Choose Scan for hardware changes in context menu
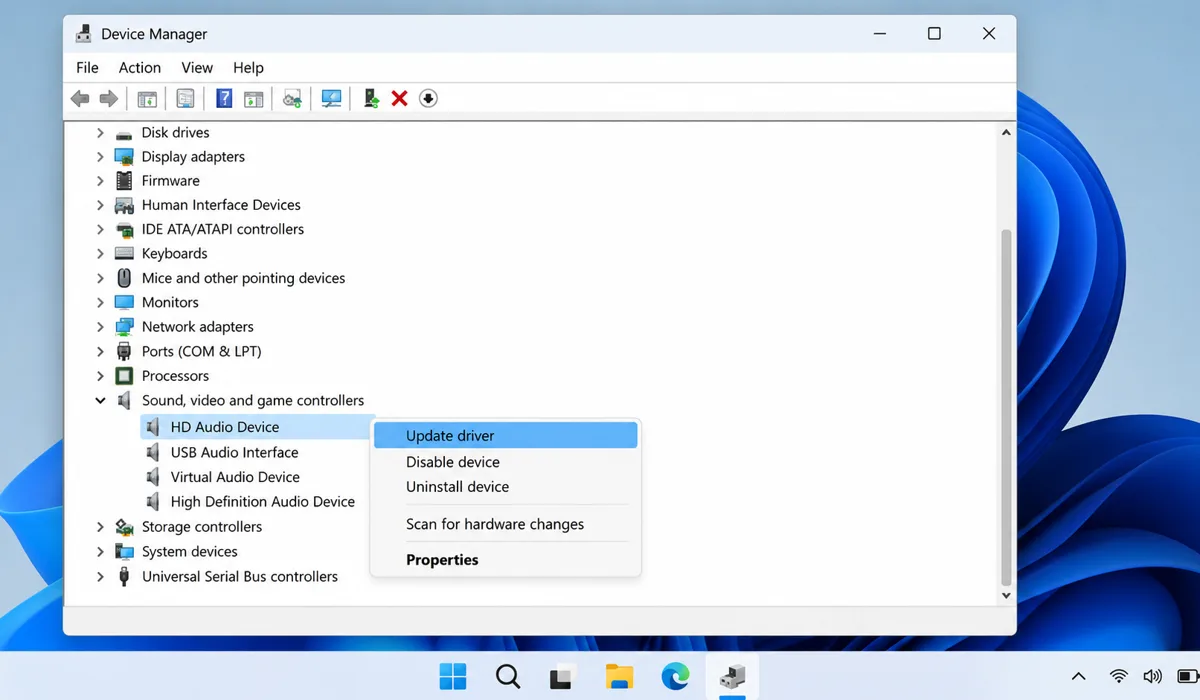This screenshot has height=700, width=1200. (505, 524)
